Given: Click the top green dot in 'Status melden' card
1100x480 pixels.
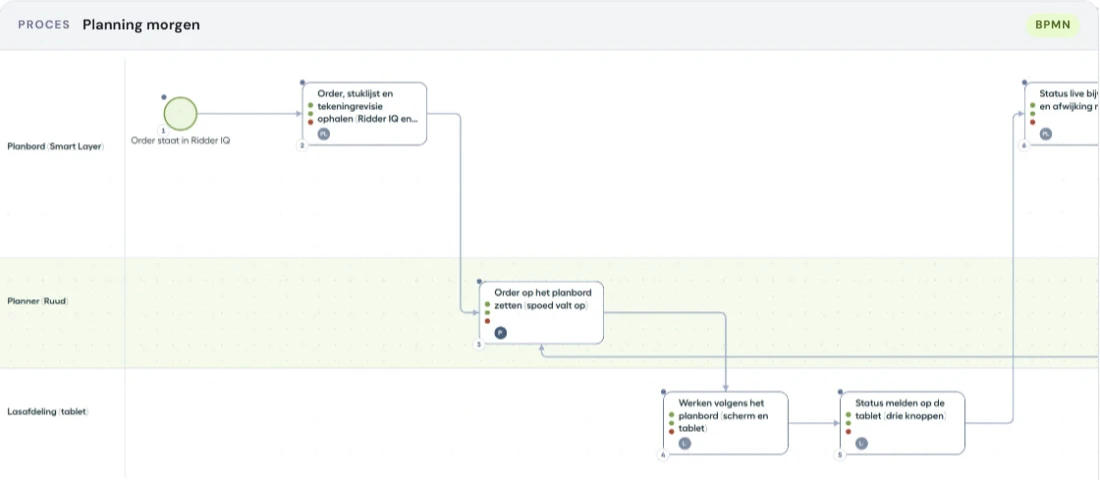Looking at the screenshot, I should click(x=848, y=415).
